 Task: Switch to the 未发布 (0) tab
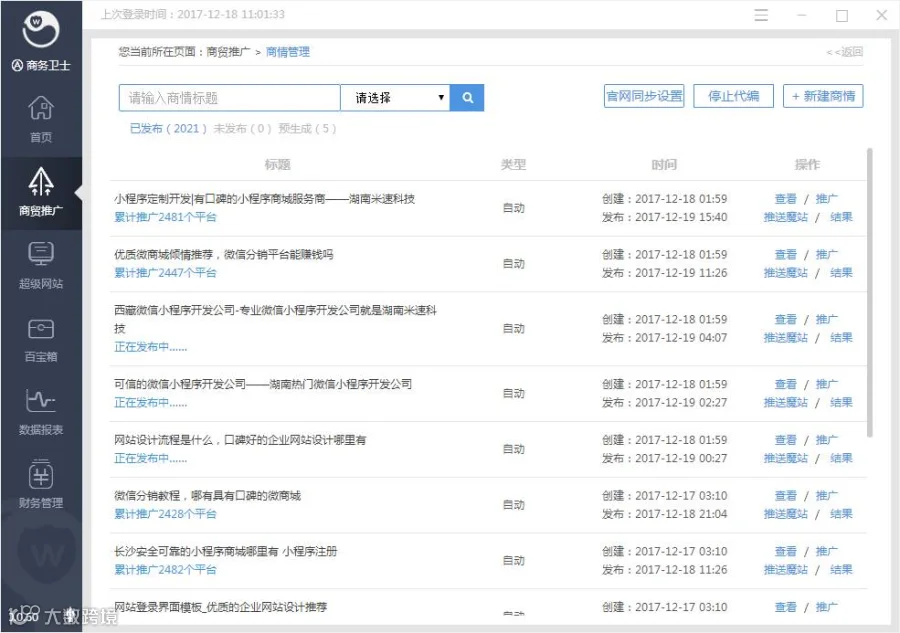pos(242,129)
